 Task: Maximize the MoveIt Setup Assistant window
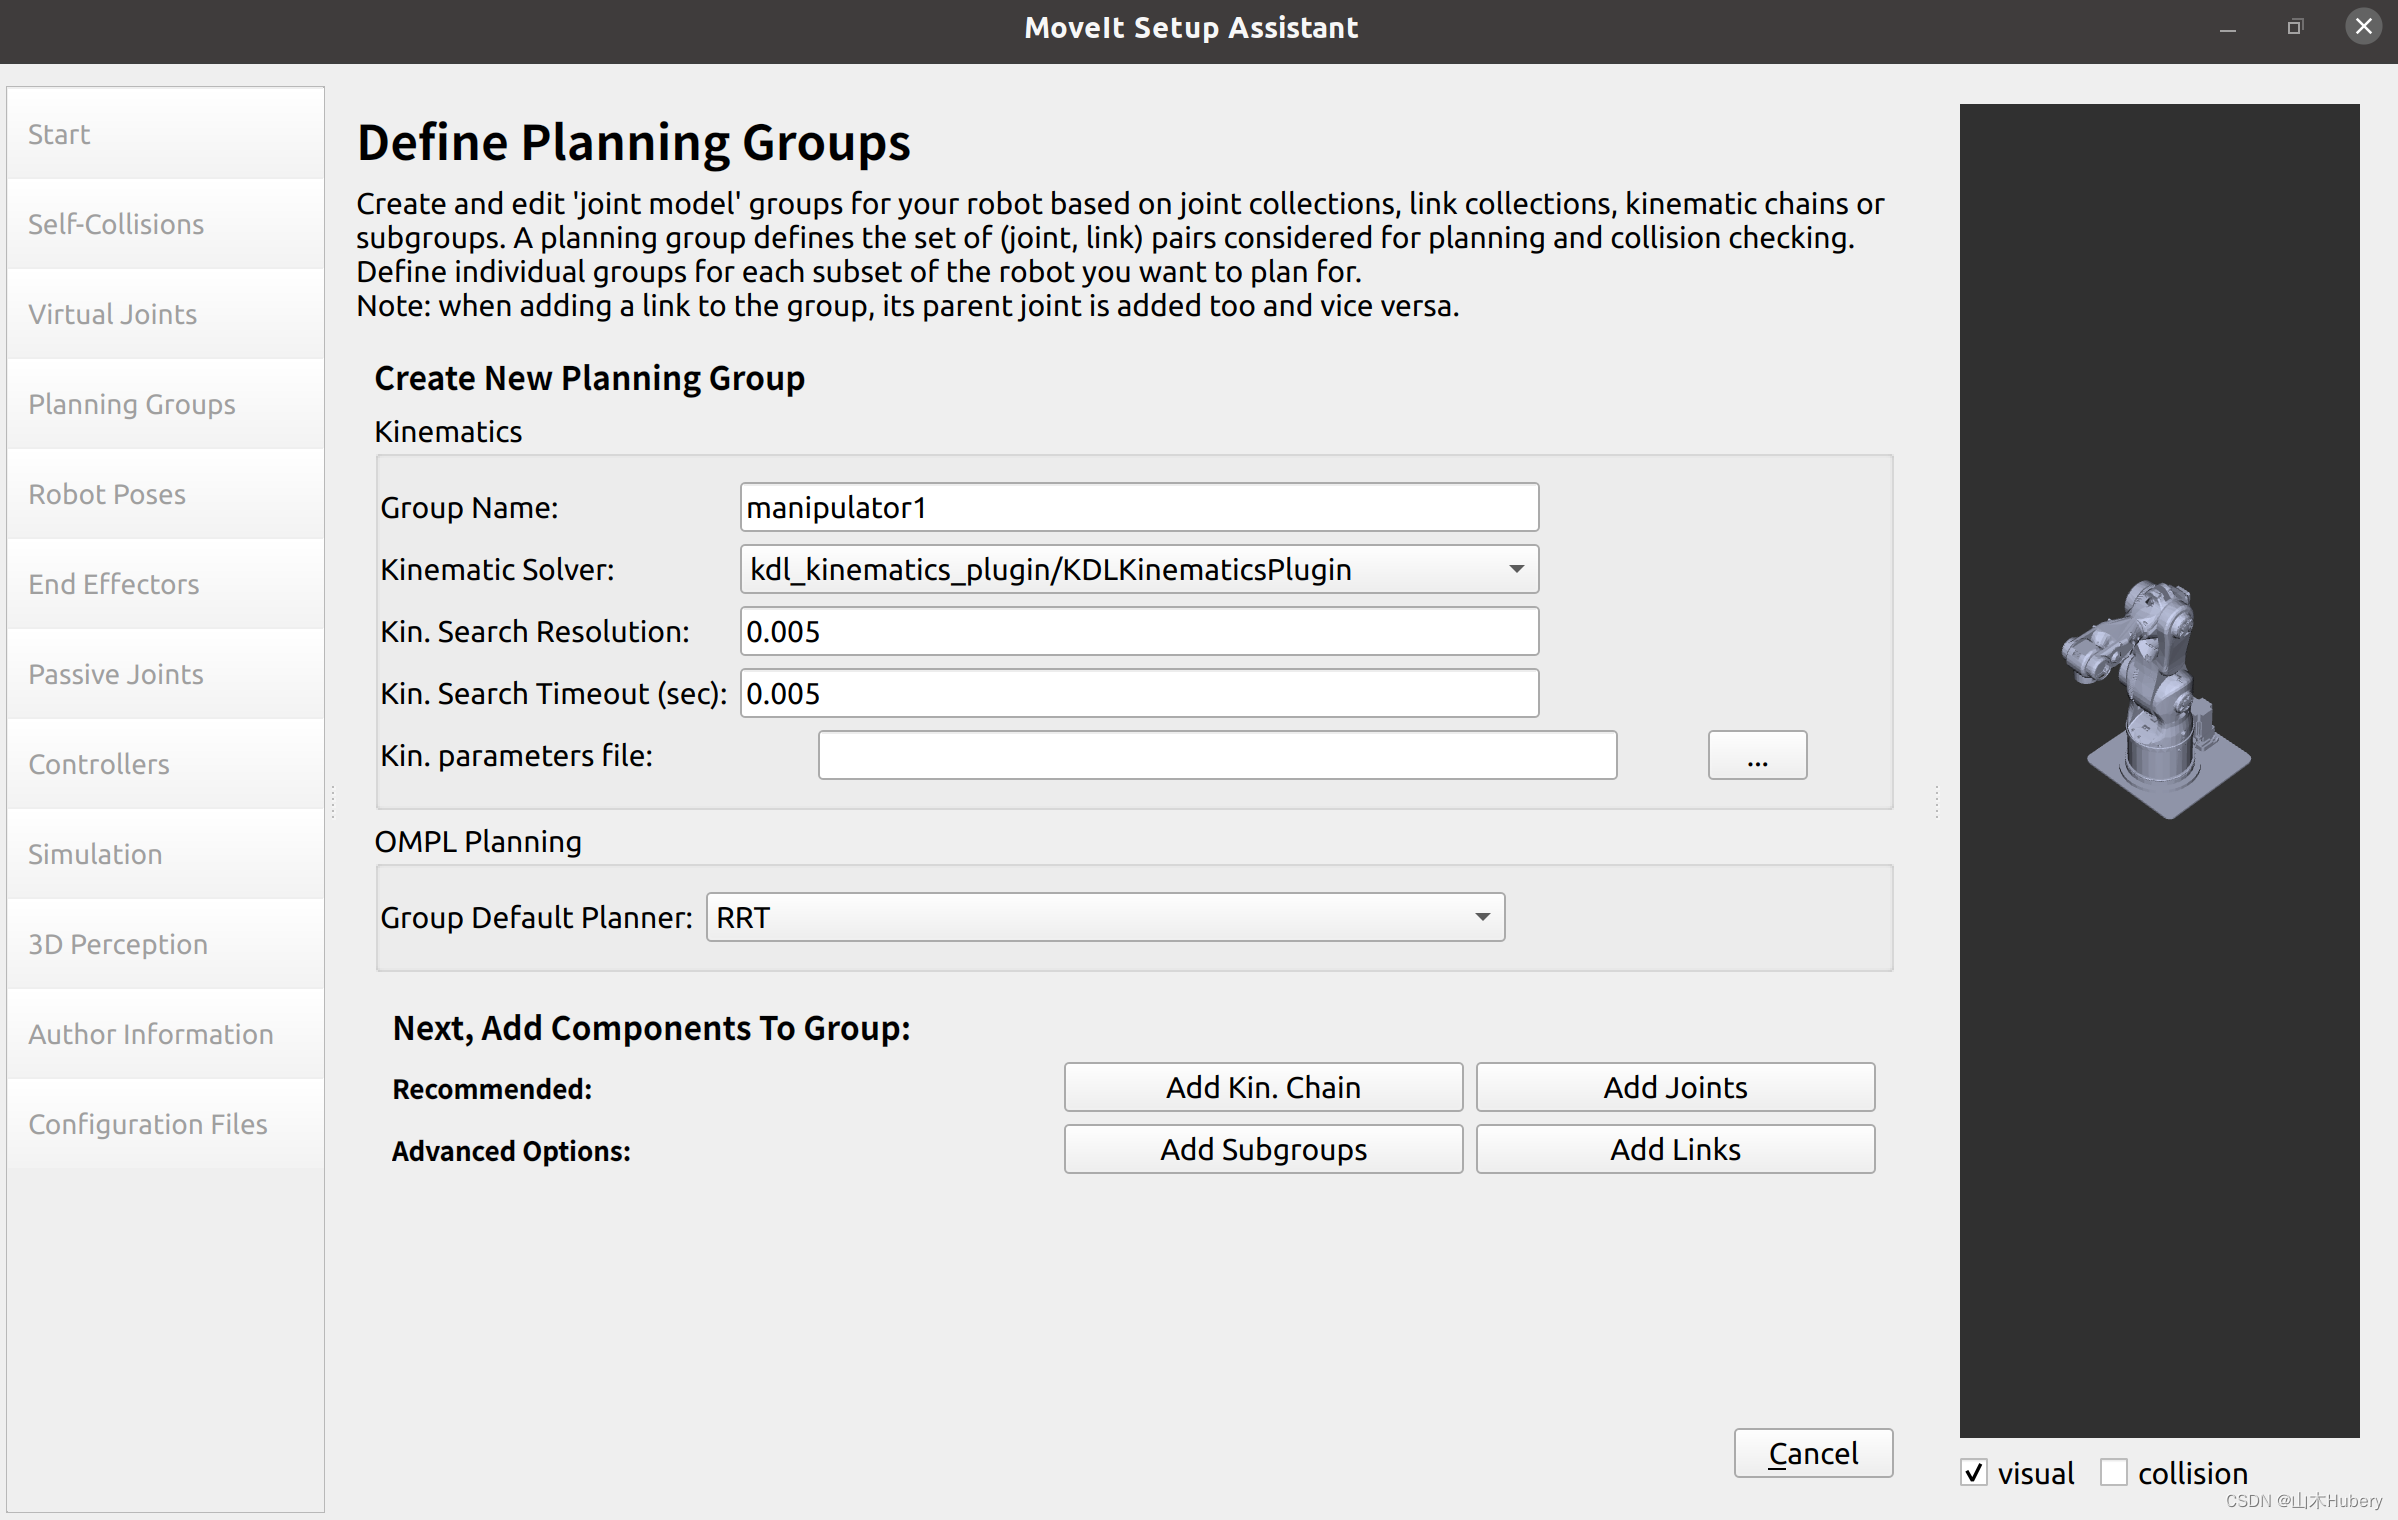pos(2295,28)
